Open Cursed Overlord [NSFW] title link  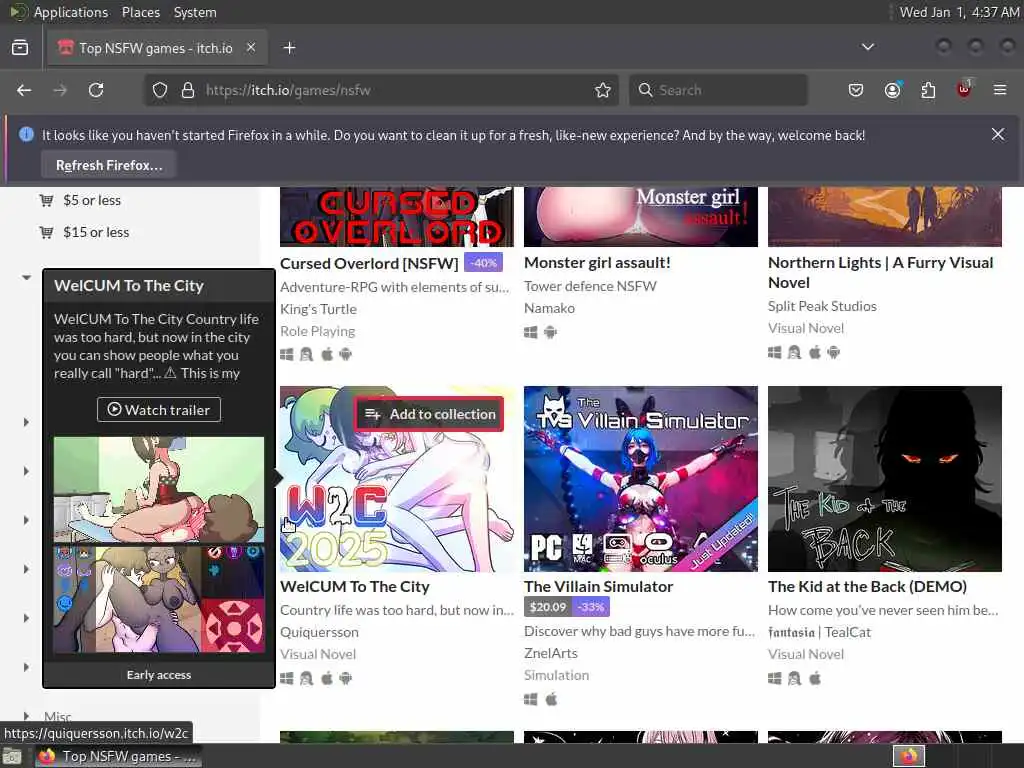[369, 263]
